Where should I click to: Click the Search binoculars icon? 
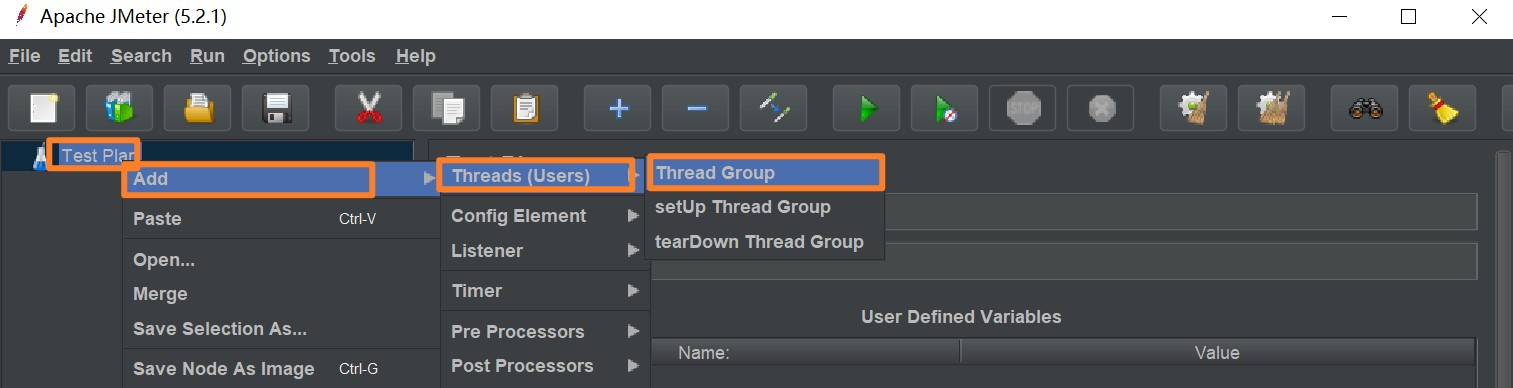tap(1364, 108)
